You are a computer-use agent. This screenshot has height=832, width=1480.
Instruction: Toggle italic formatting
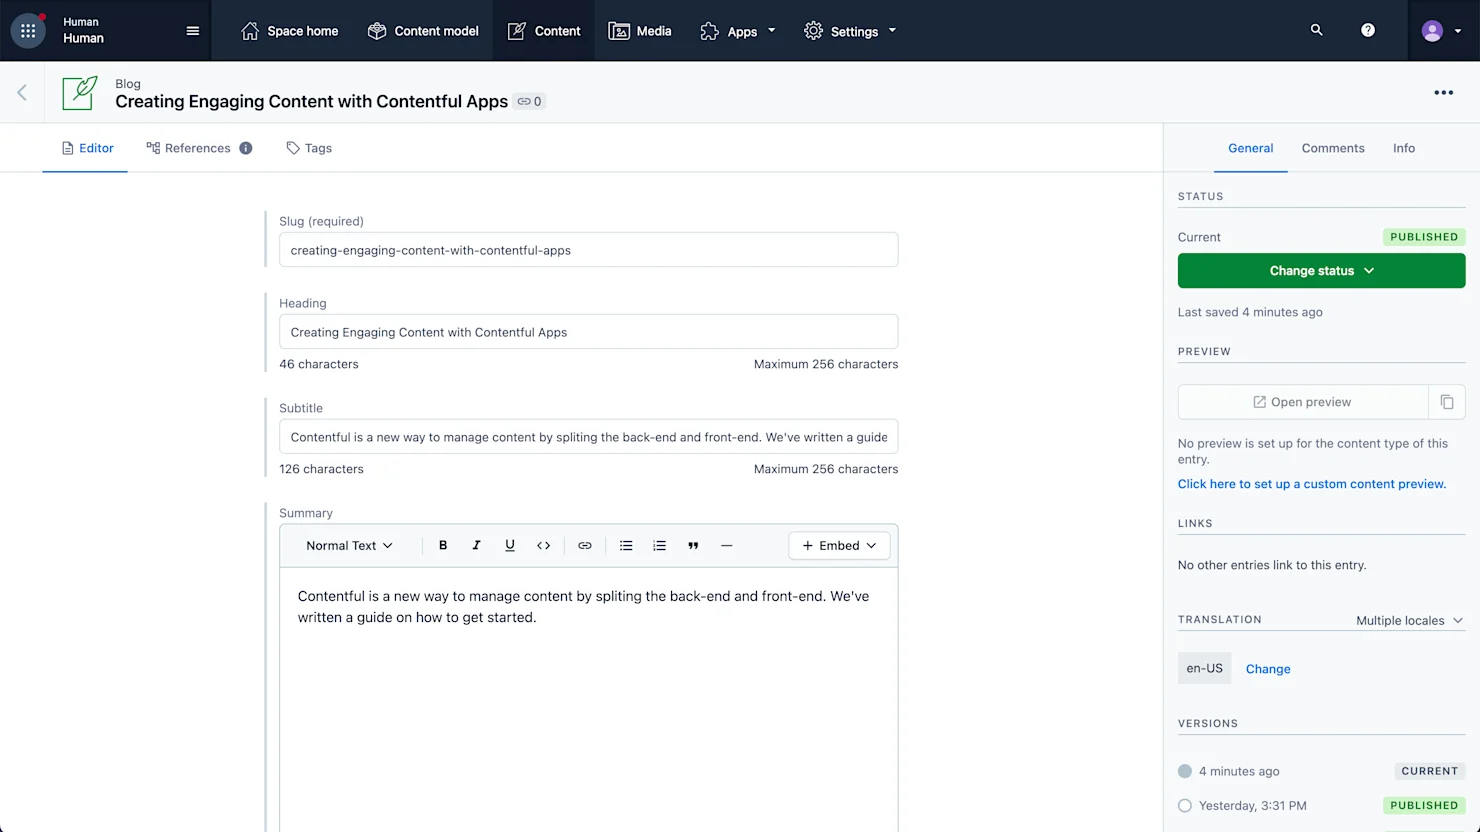coord(476,546)
